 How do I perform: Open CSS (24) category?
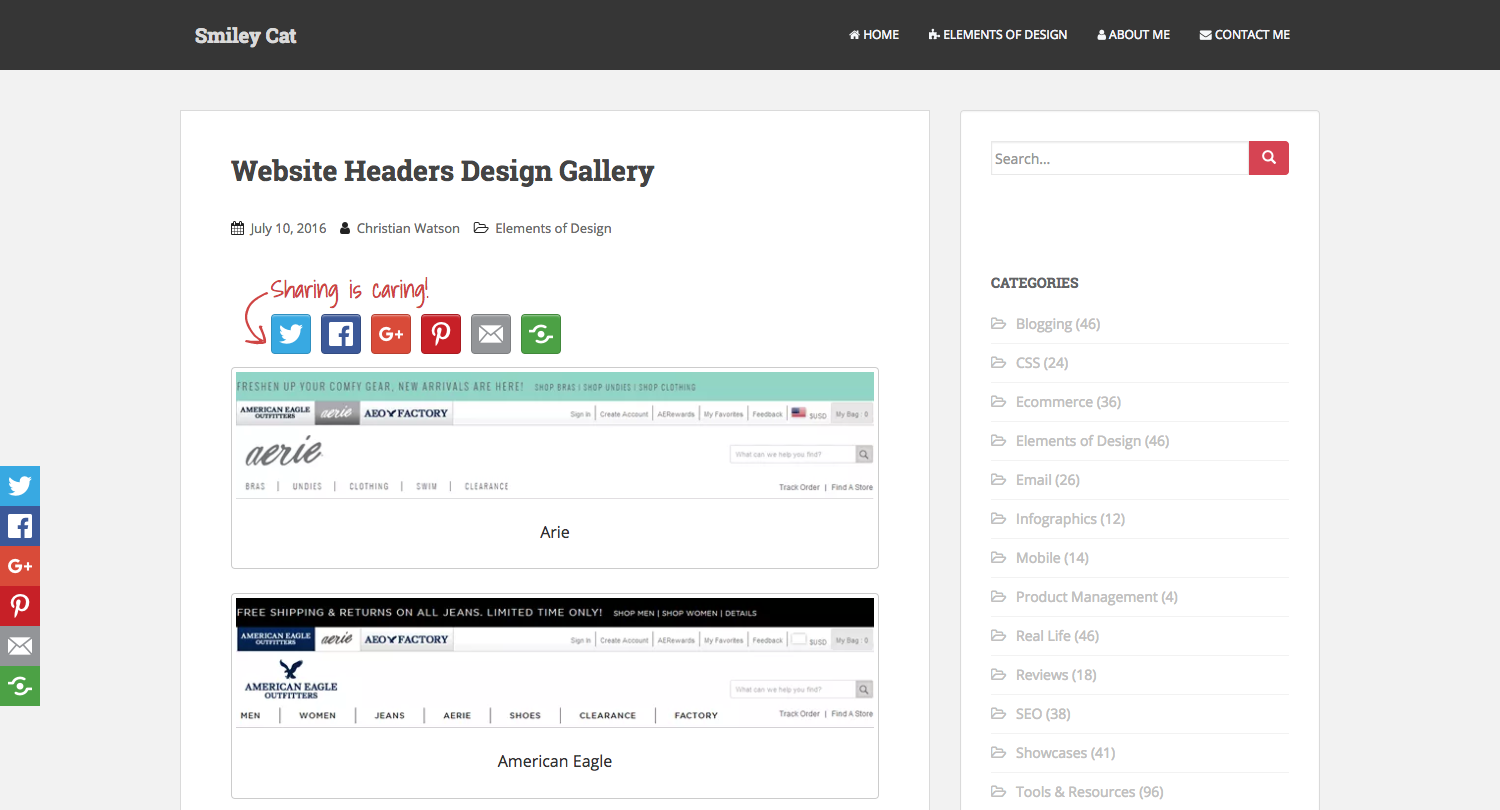pyautogui.click(x=1042, y=363)
